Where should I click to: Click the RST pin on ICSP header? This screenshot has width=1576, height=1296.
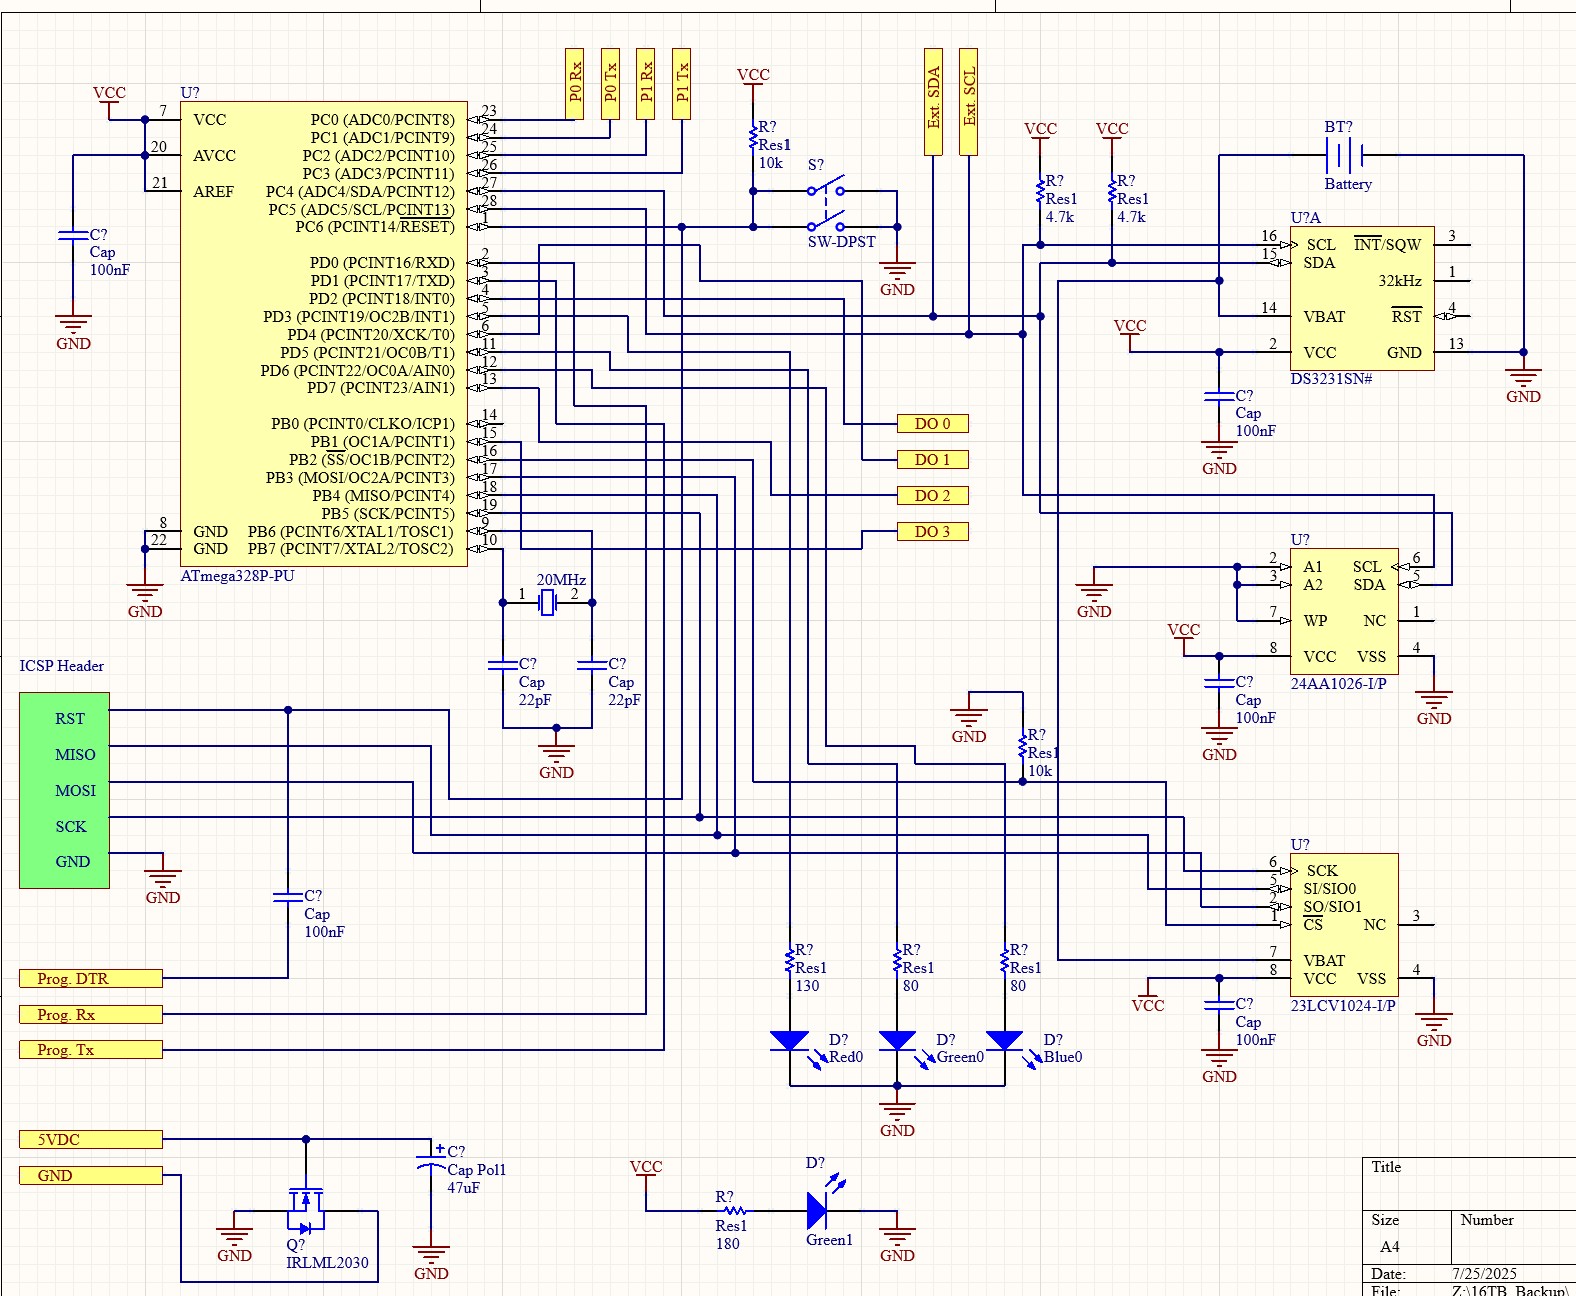pos(70,719)
